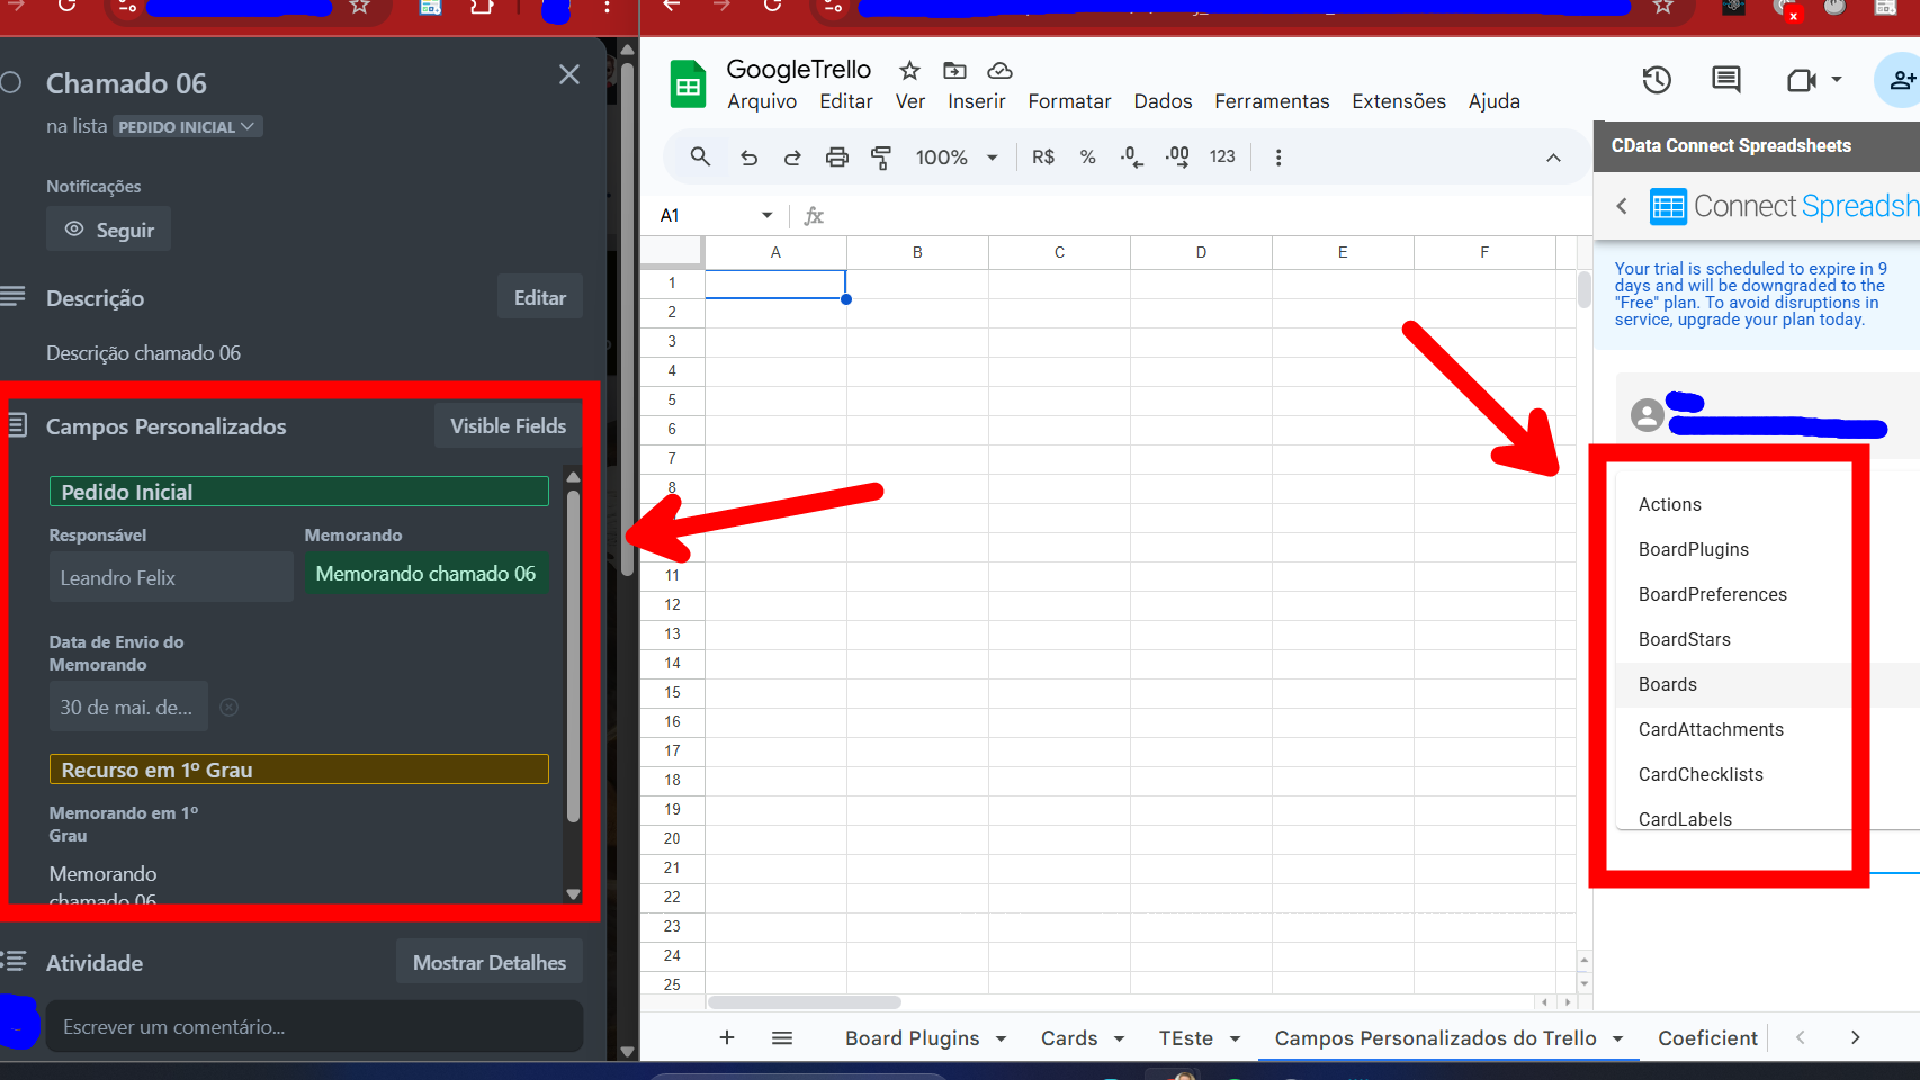Open the Ver menu
Image resolution: width=1920 pixels, height=1080 pixels.
click(910, 101)
